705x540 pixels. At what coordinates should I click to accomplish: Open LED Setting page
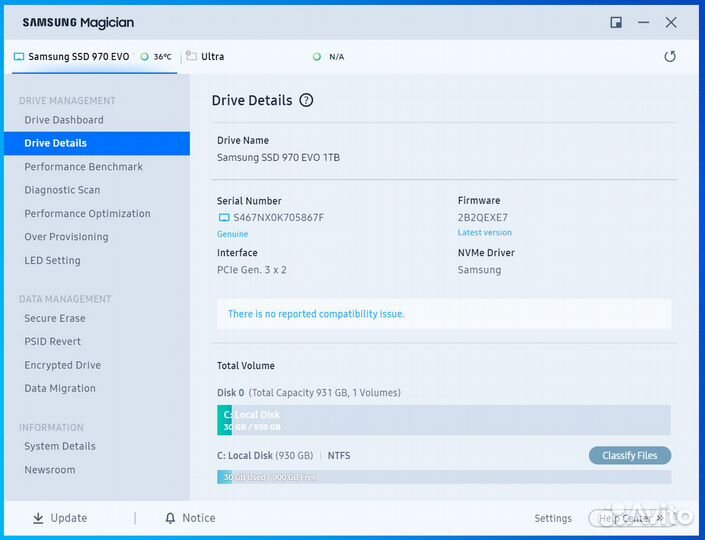click(52, 260)
